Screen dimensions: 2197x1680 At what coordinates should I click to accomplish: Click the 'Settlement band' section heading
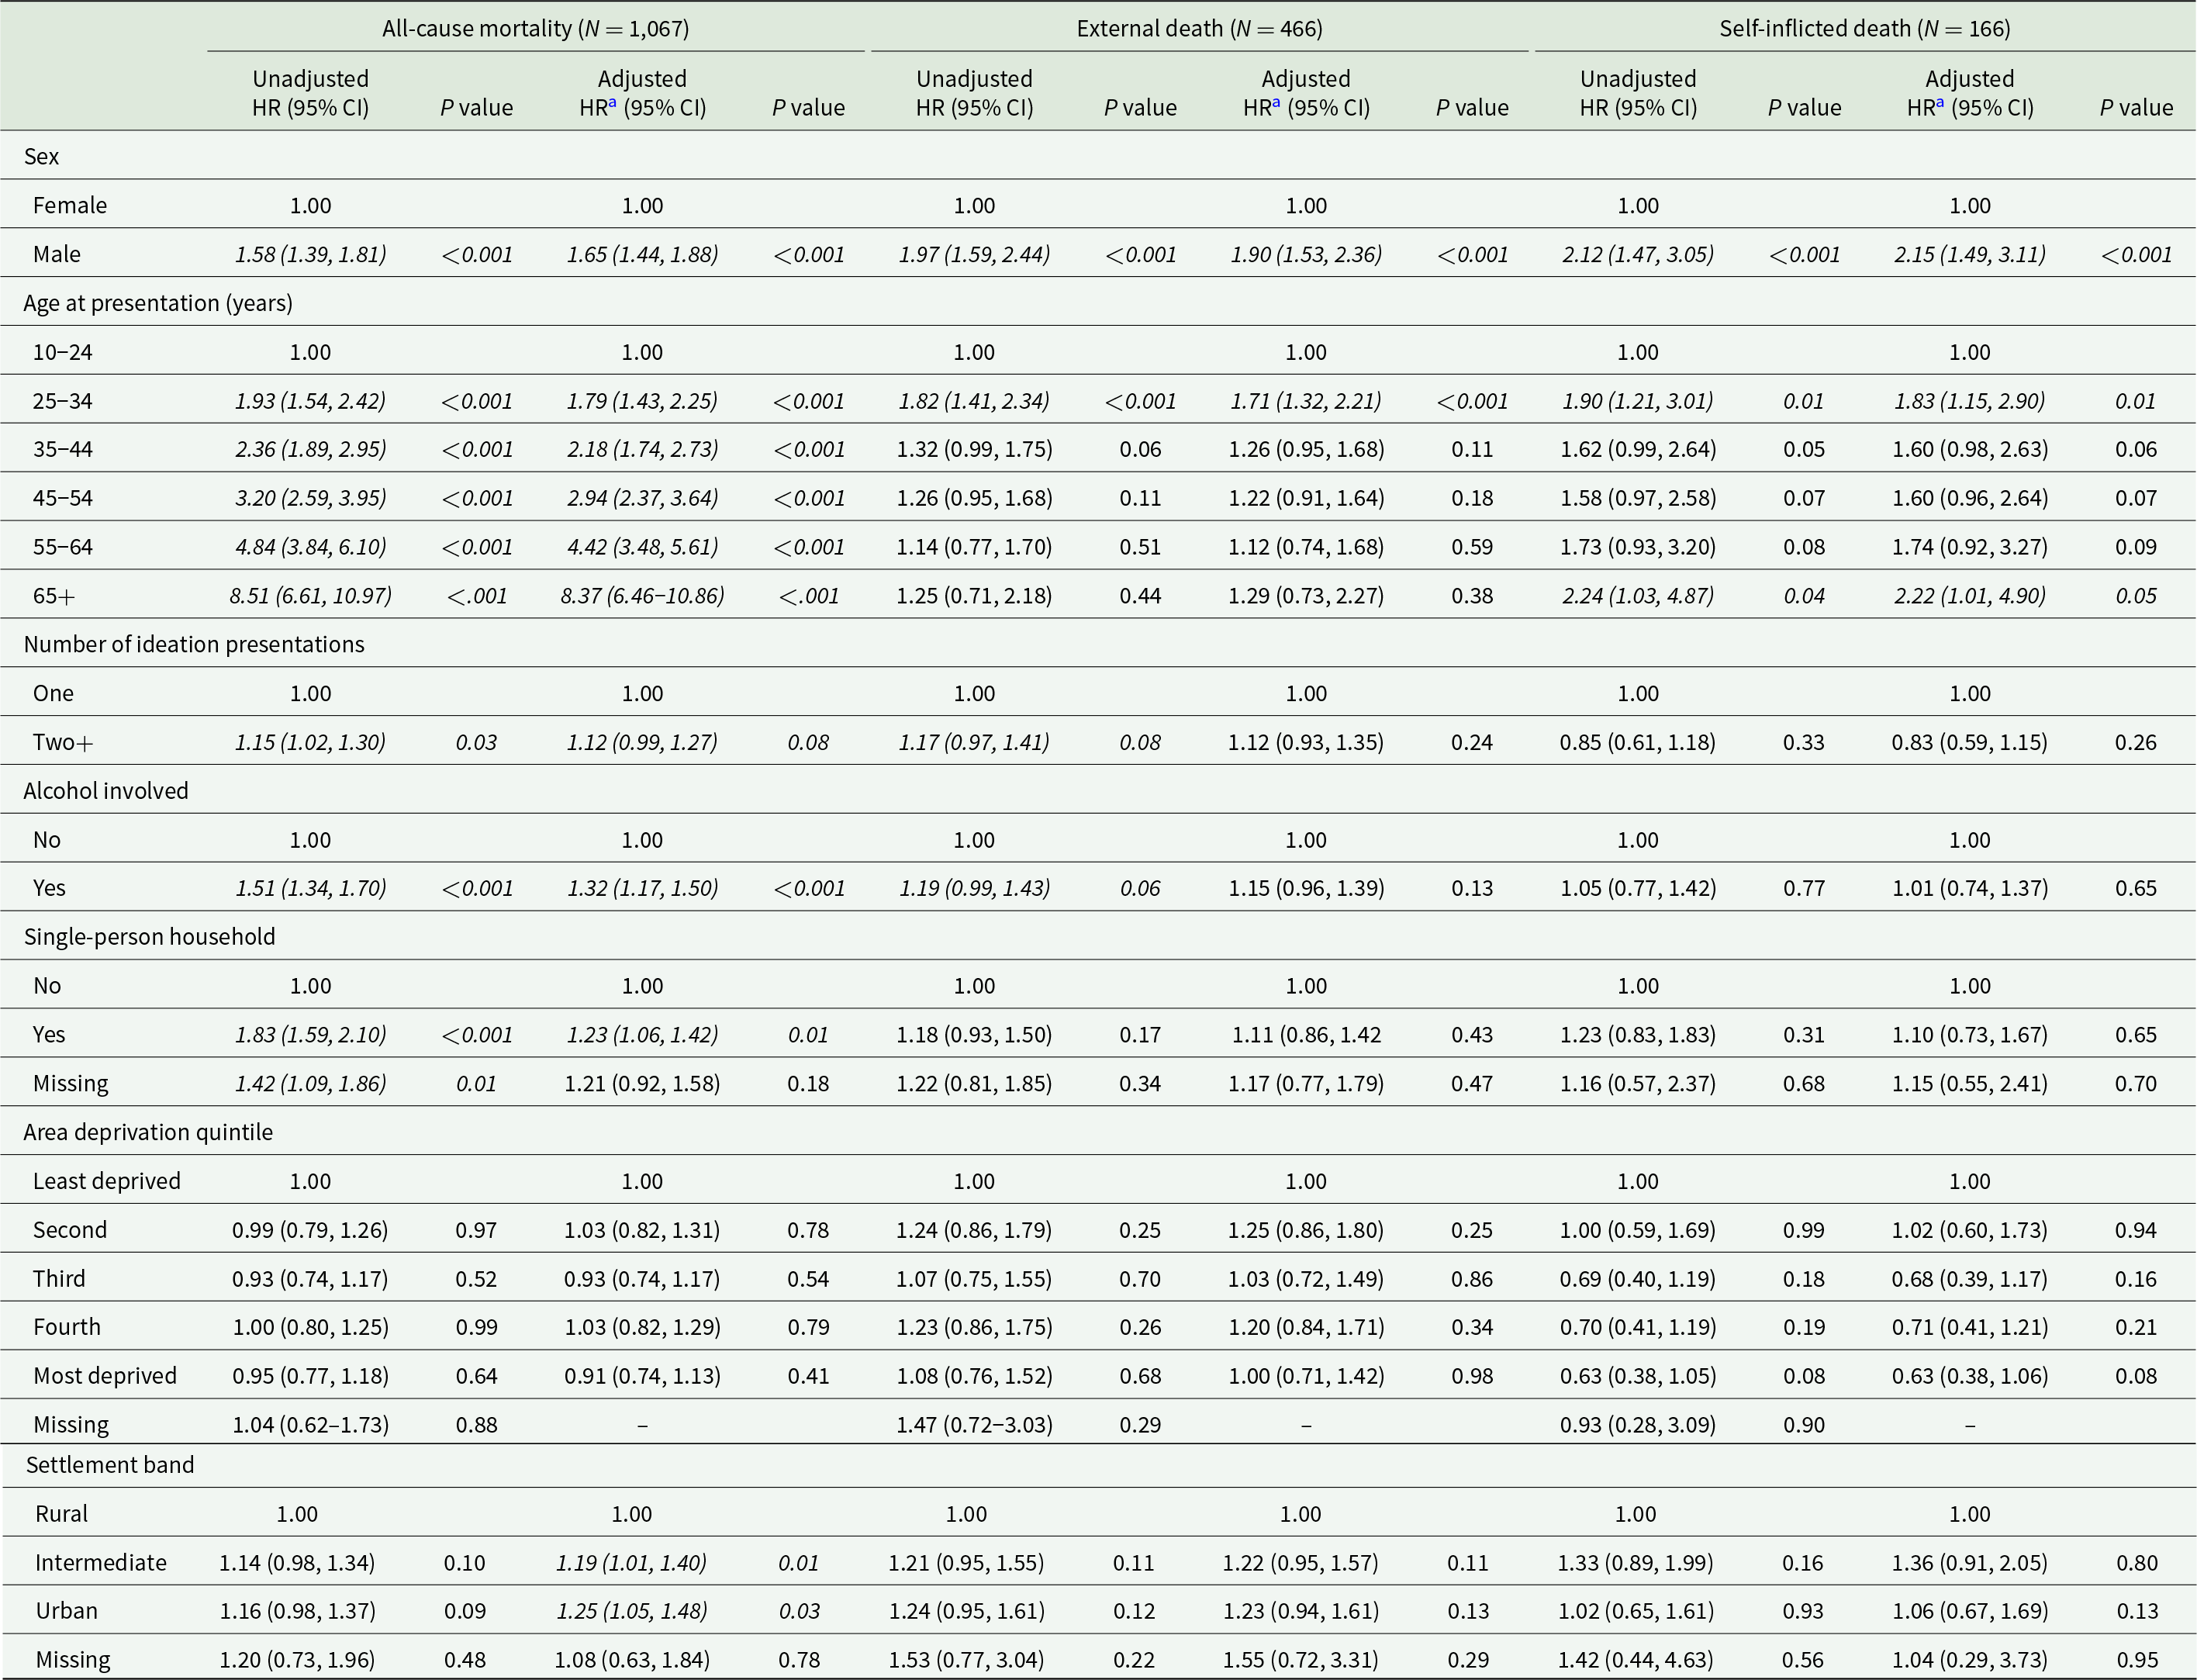[x=110, y=1465]
